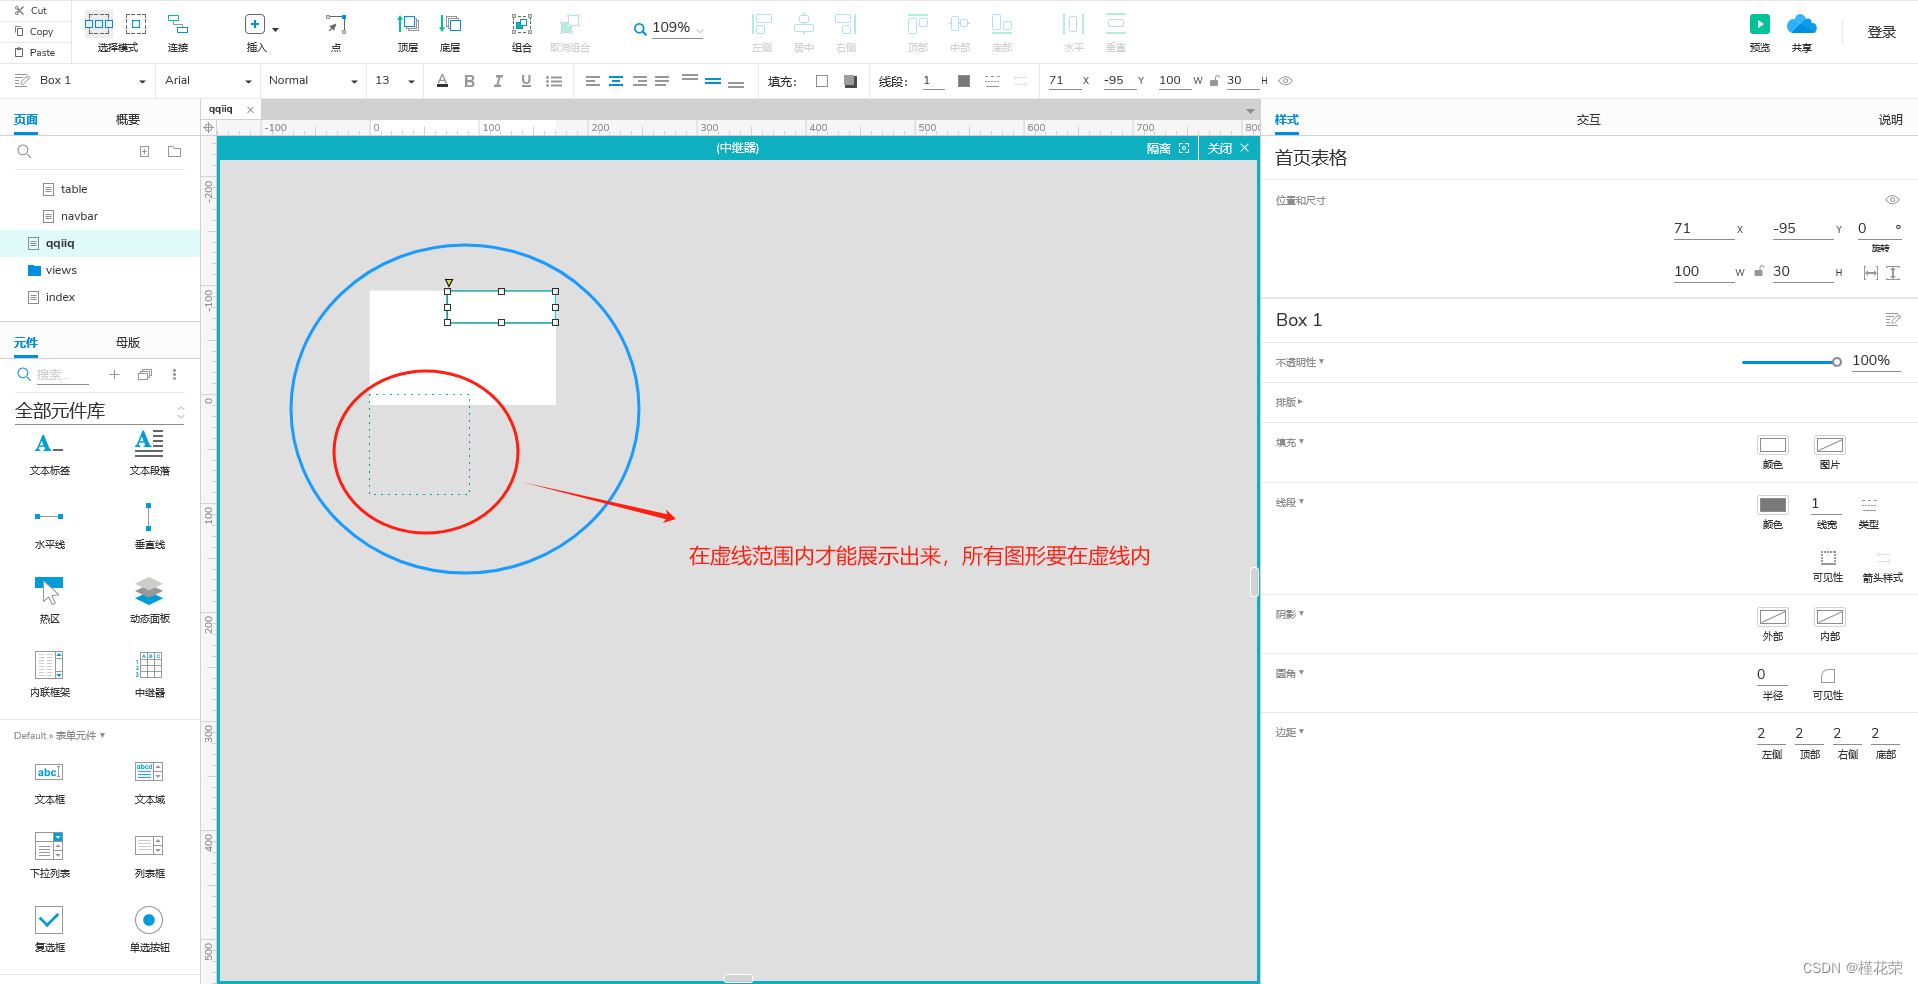Click the Copy icon
1918x984 pixels.
pos(19,32)
